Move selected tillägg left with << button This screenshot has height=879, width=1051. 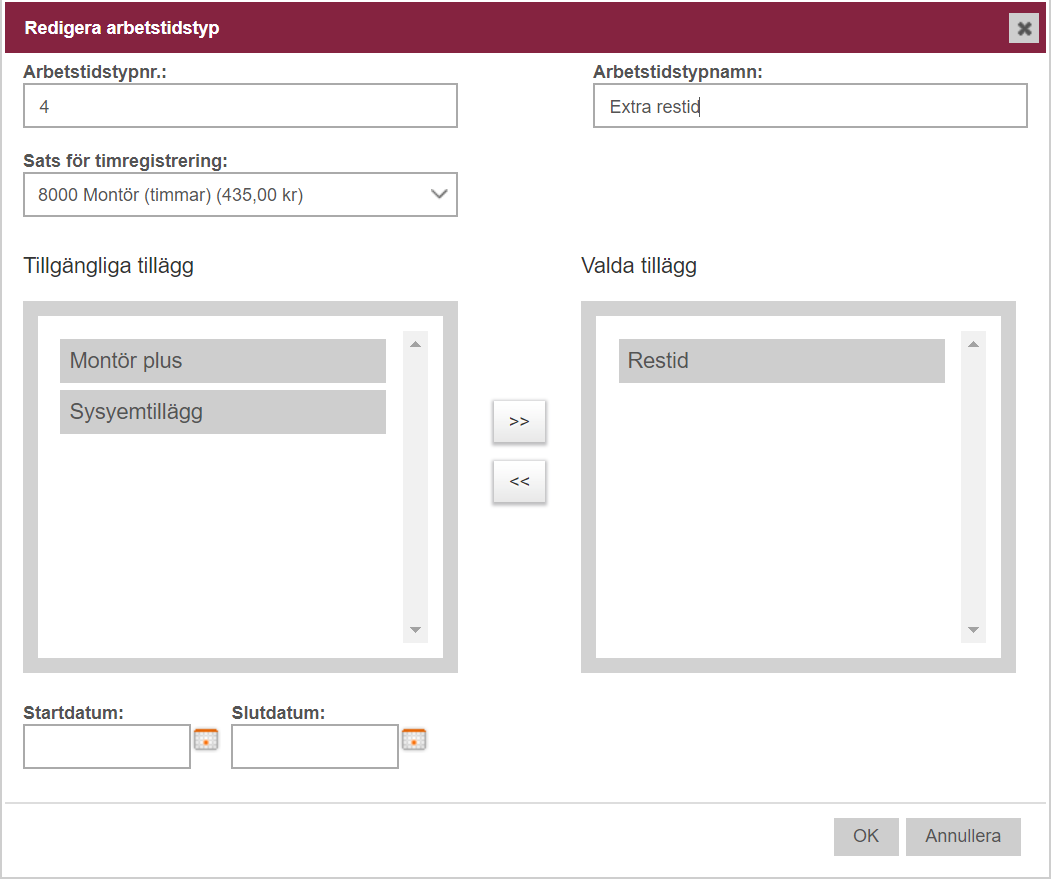tap(519, 481)
